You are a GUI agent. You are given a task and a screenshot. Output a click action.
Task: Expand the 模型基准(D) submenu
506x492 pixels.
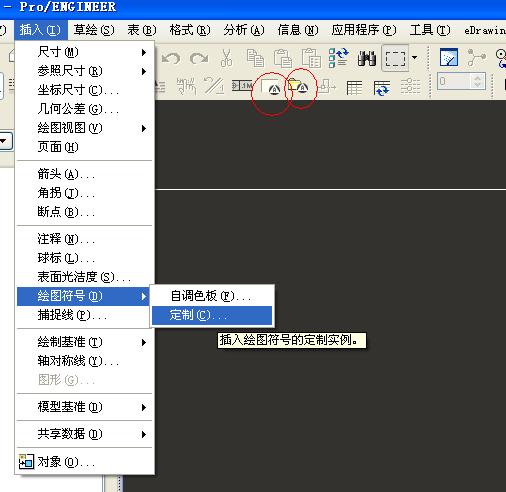pyautogui.click(x=85, y=407)
